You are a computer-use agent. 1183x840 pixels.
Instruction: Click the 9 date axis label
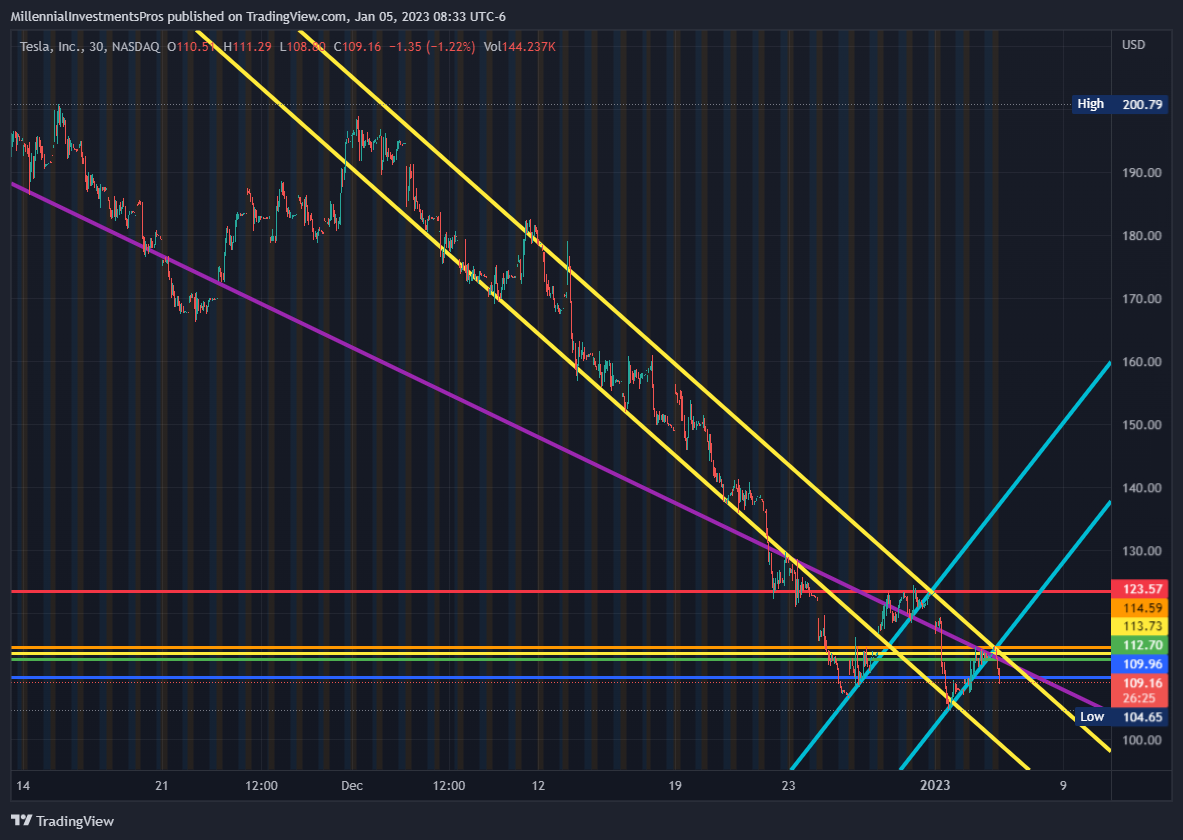point(1063,786)
